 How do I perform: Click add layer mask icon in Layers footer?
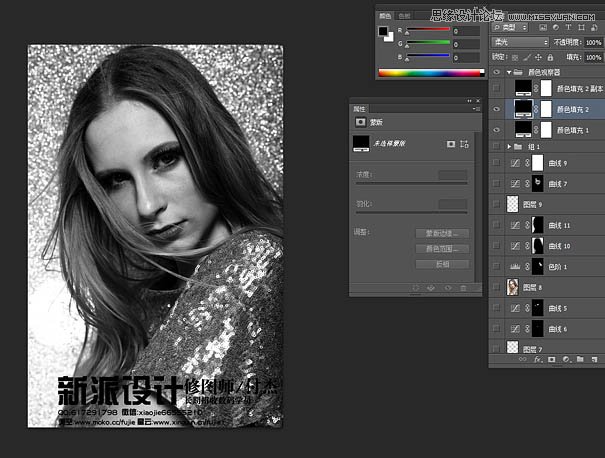[x=551, y=359]
